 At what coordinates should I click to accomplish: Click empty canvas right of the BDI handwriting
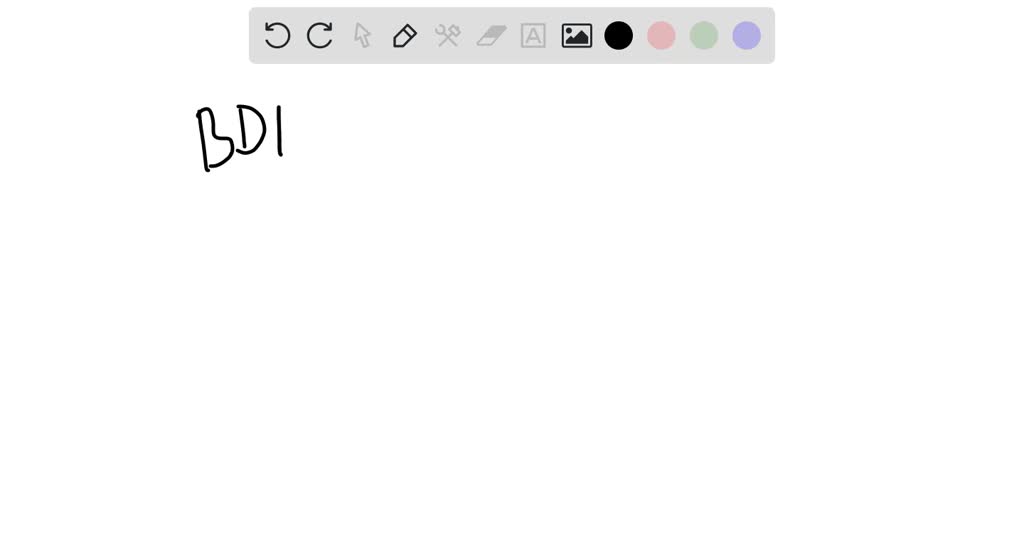[x=522, y=137]
